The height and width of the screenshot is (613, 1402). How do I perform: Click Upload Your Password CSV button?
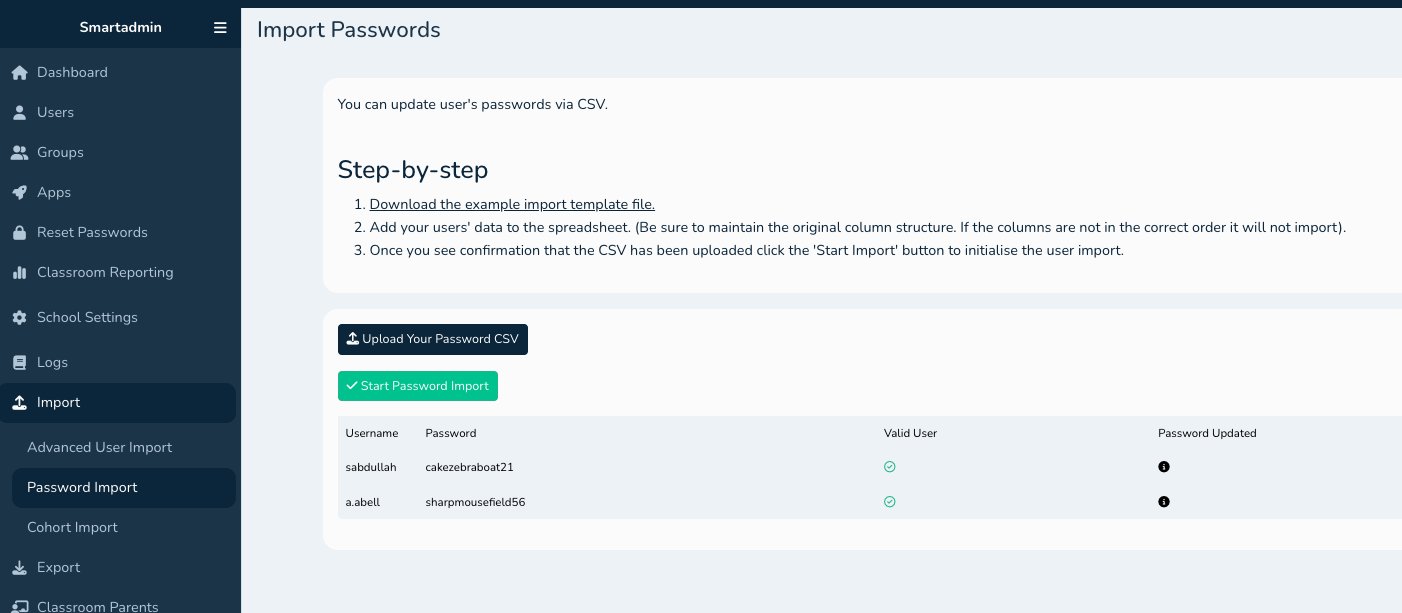[432, 339]
